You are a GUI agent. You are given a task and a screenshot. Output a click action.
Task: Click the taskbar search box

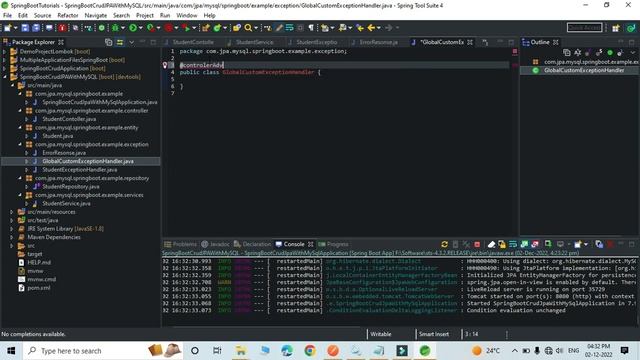102,351
